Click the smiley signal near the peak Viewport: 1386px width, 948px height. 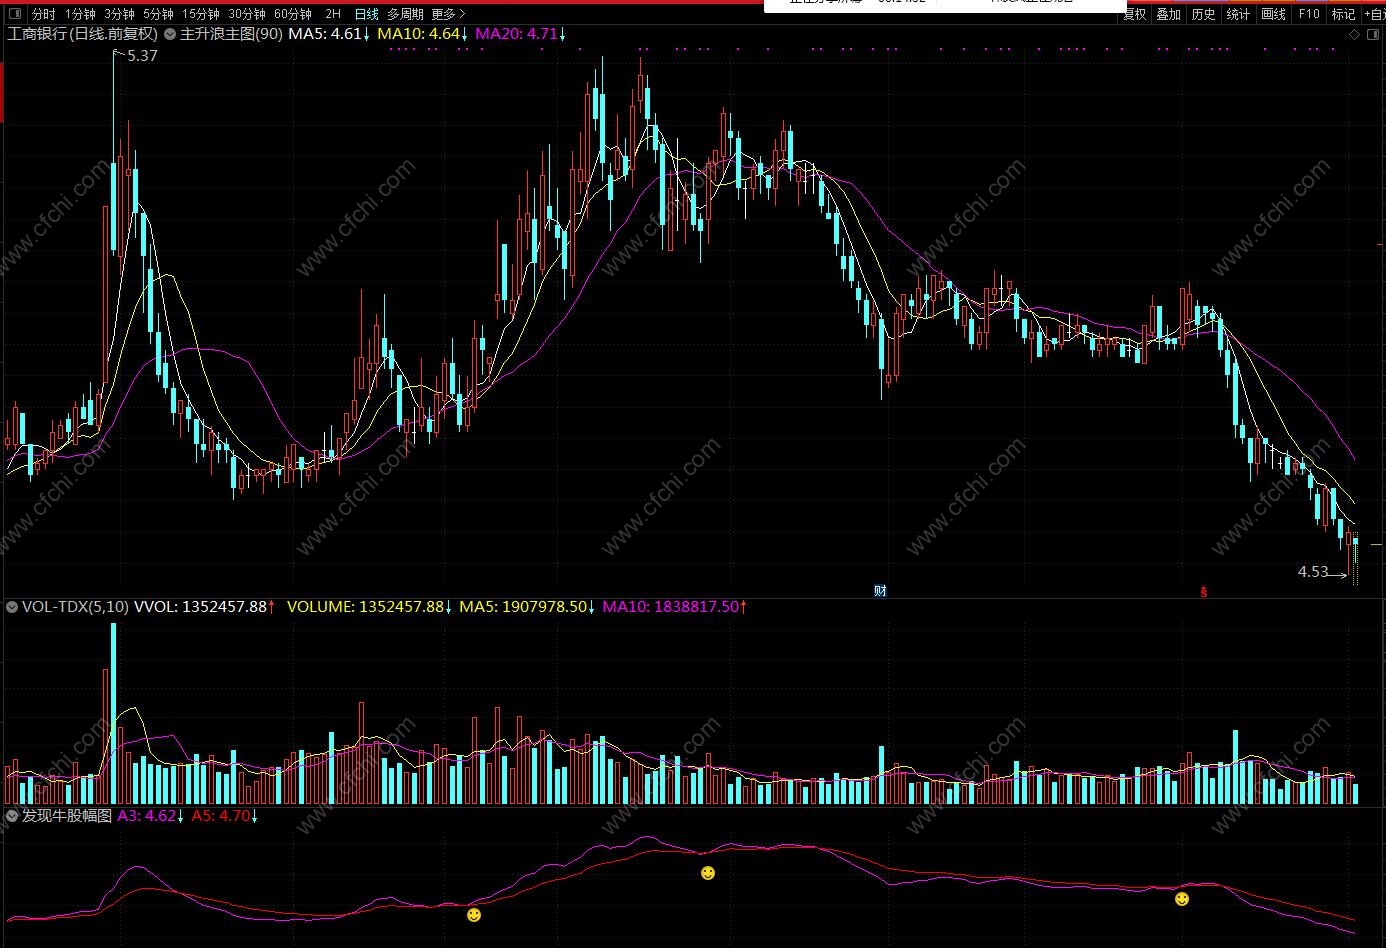[708, 873]
